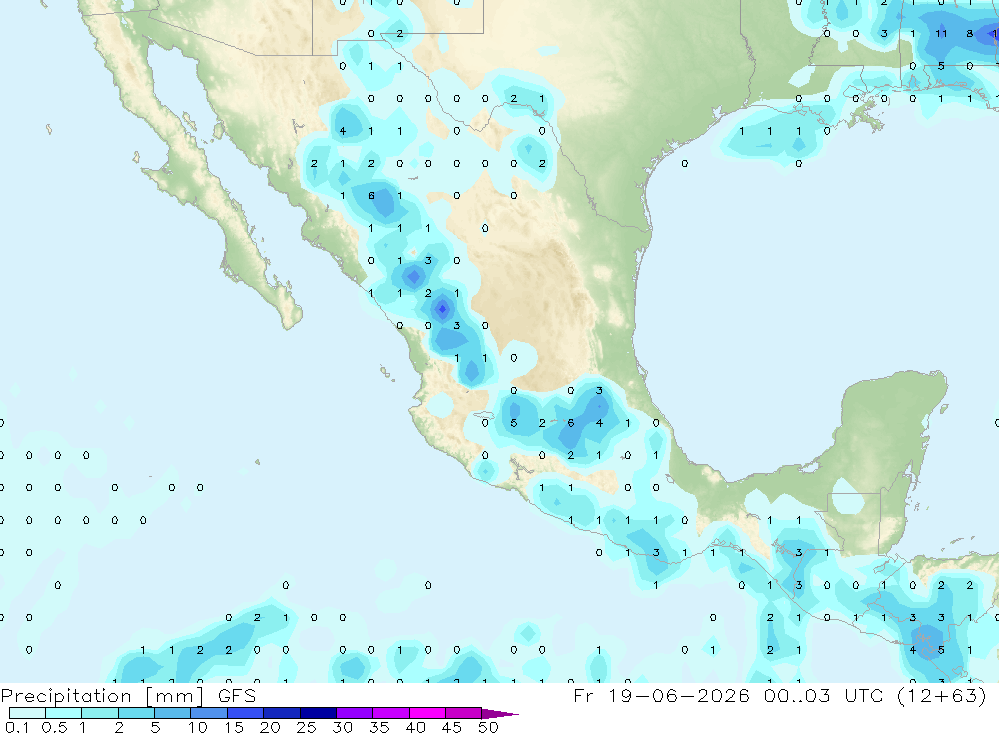Click the '25' legend scale label
The image size is (1000, 733).
tap(306, 727)
